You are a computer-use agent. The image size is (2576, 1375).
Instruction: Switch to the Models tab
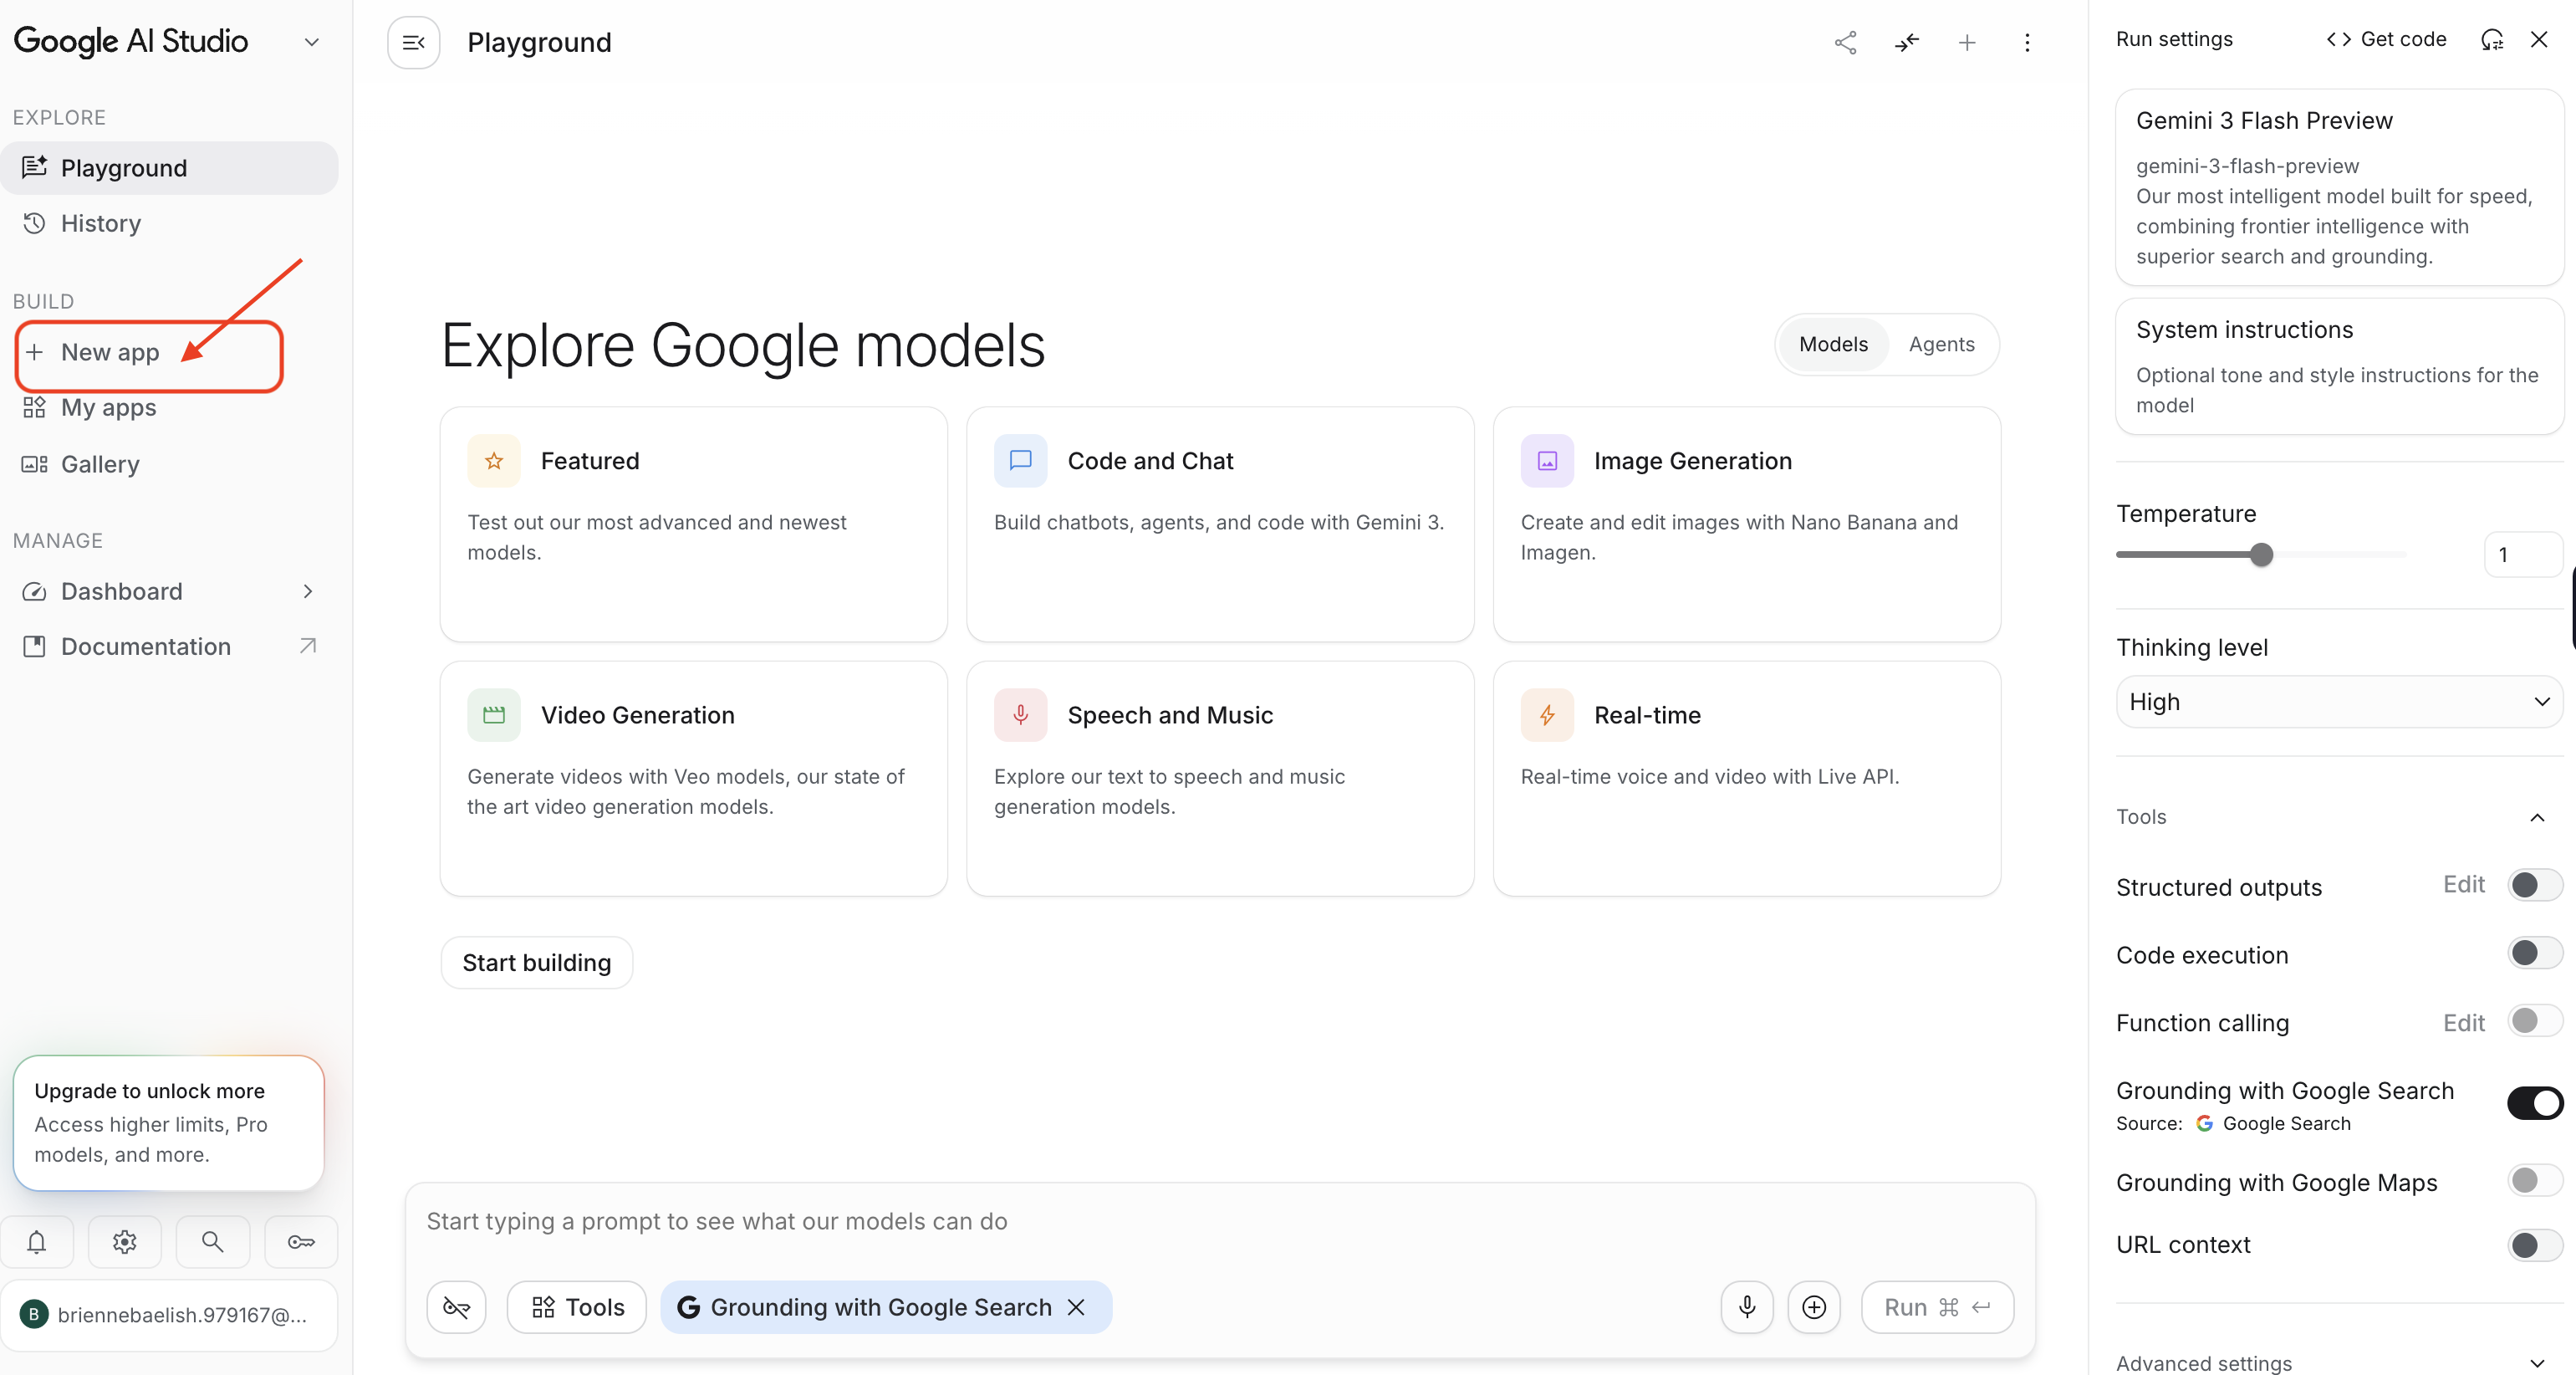[x=1833, y=345]
